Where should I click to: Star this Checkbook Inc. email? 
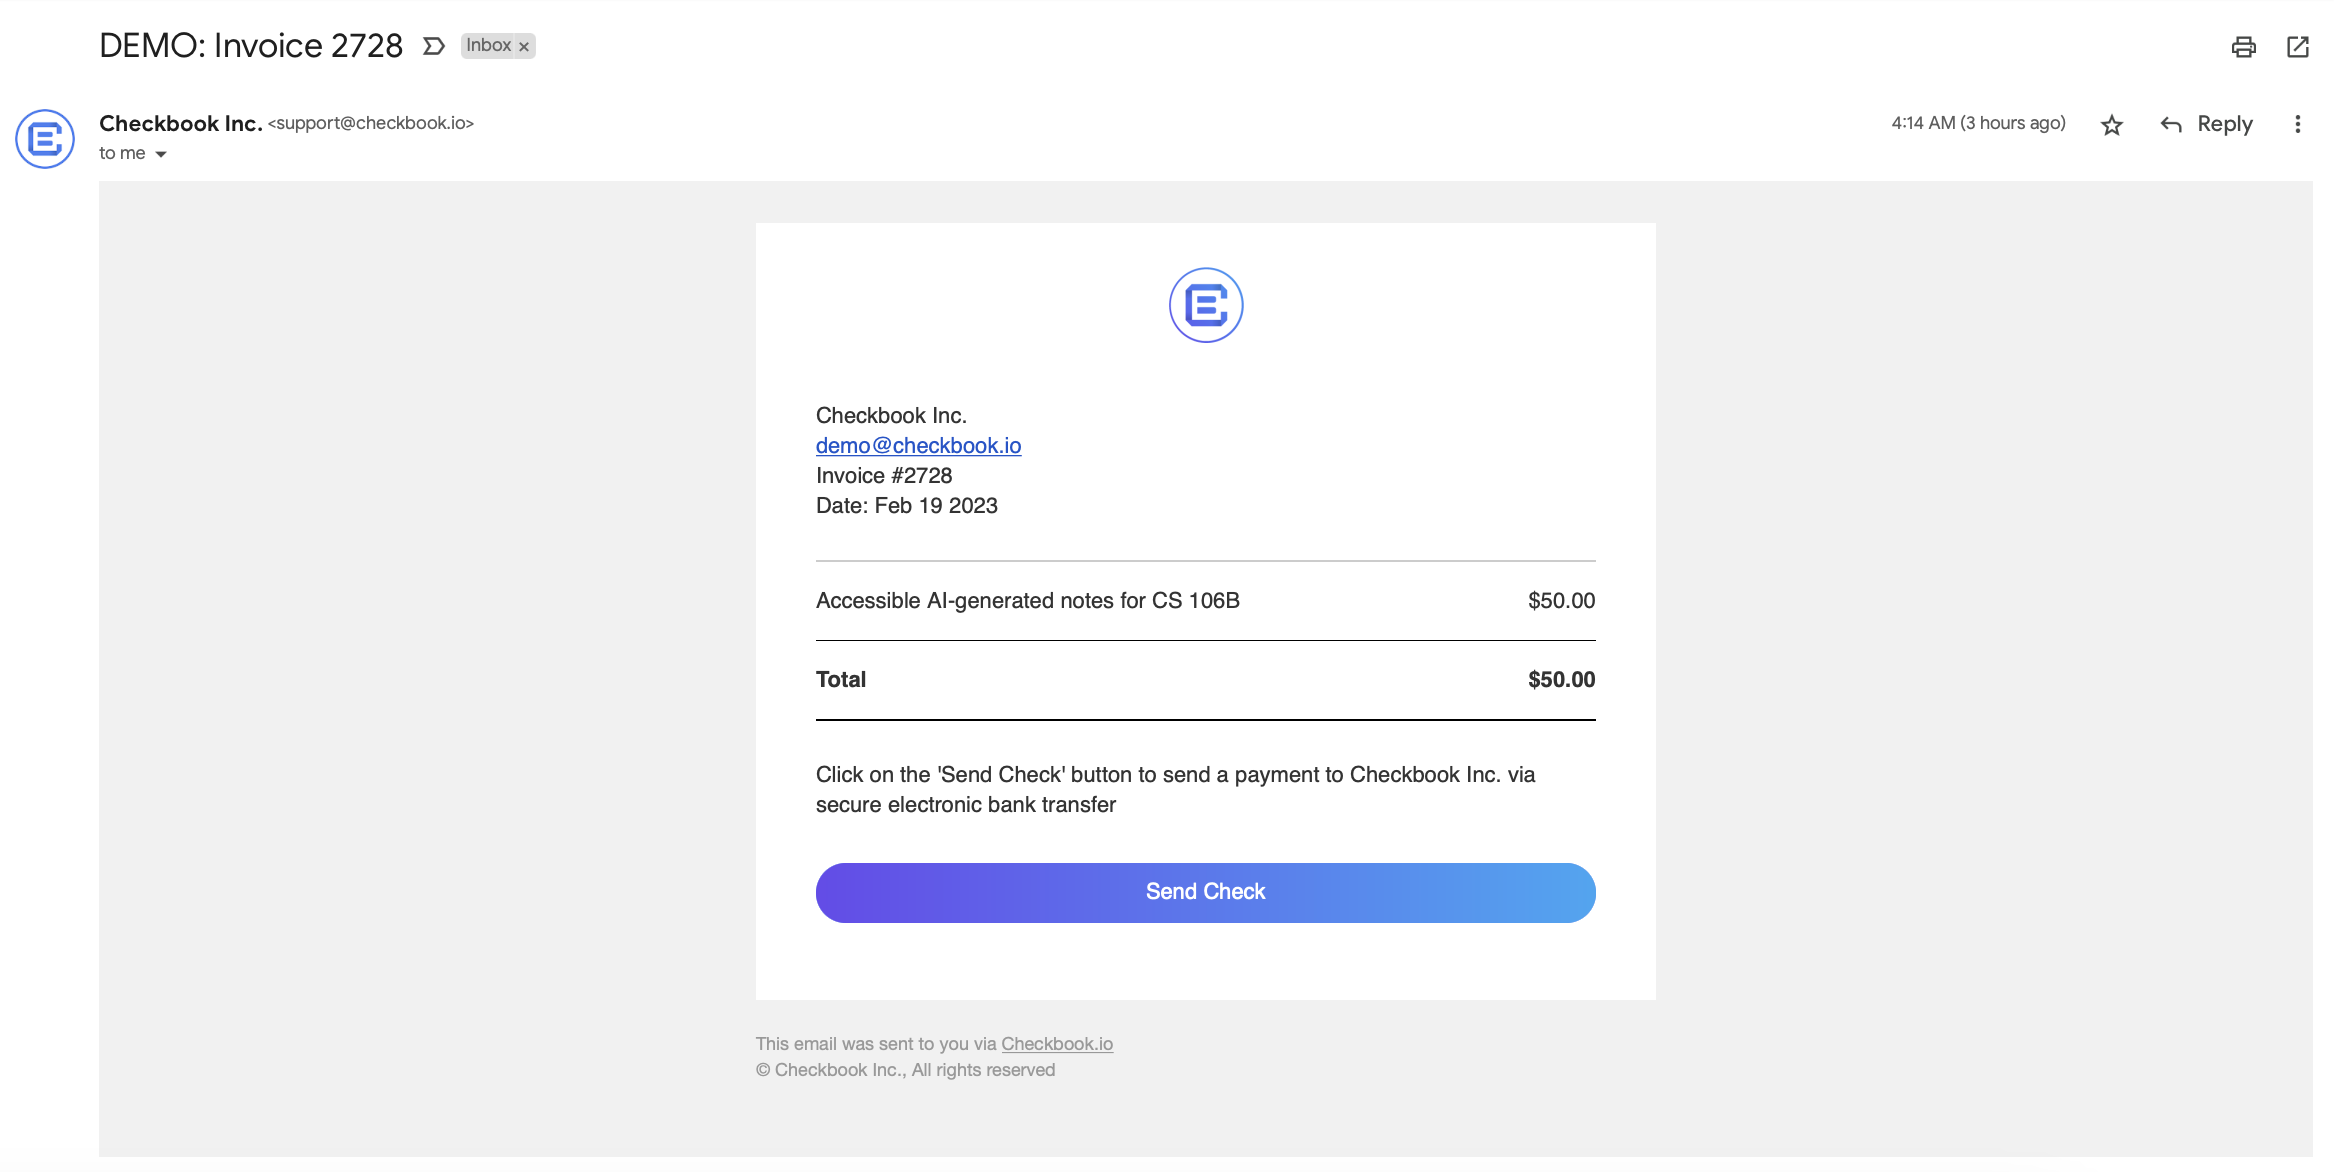click(2111, 125)
